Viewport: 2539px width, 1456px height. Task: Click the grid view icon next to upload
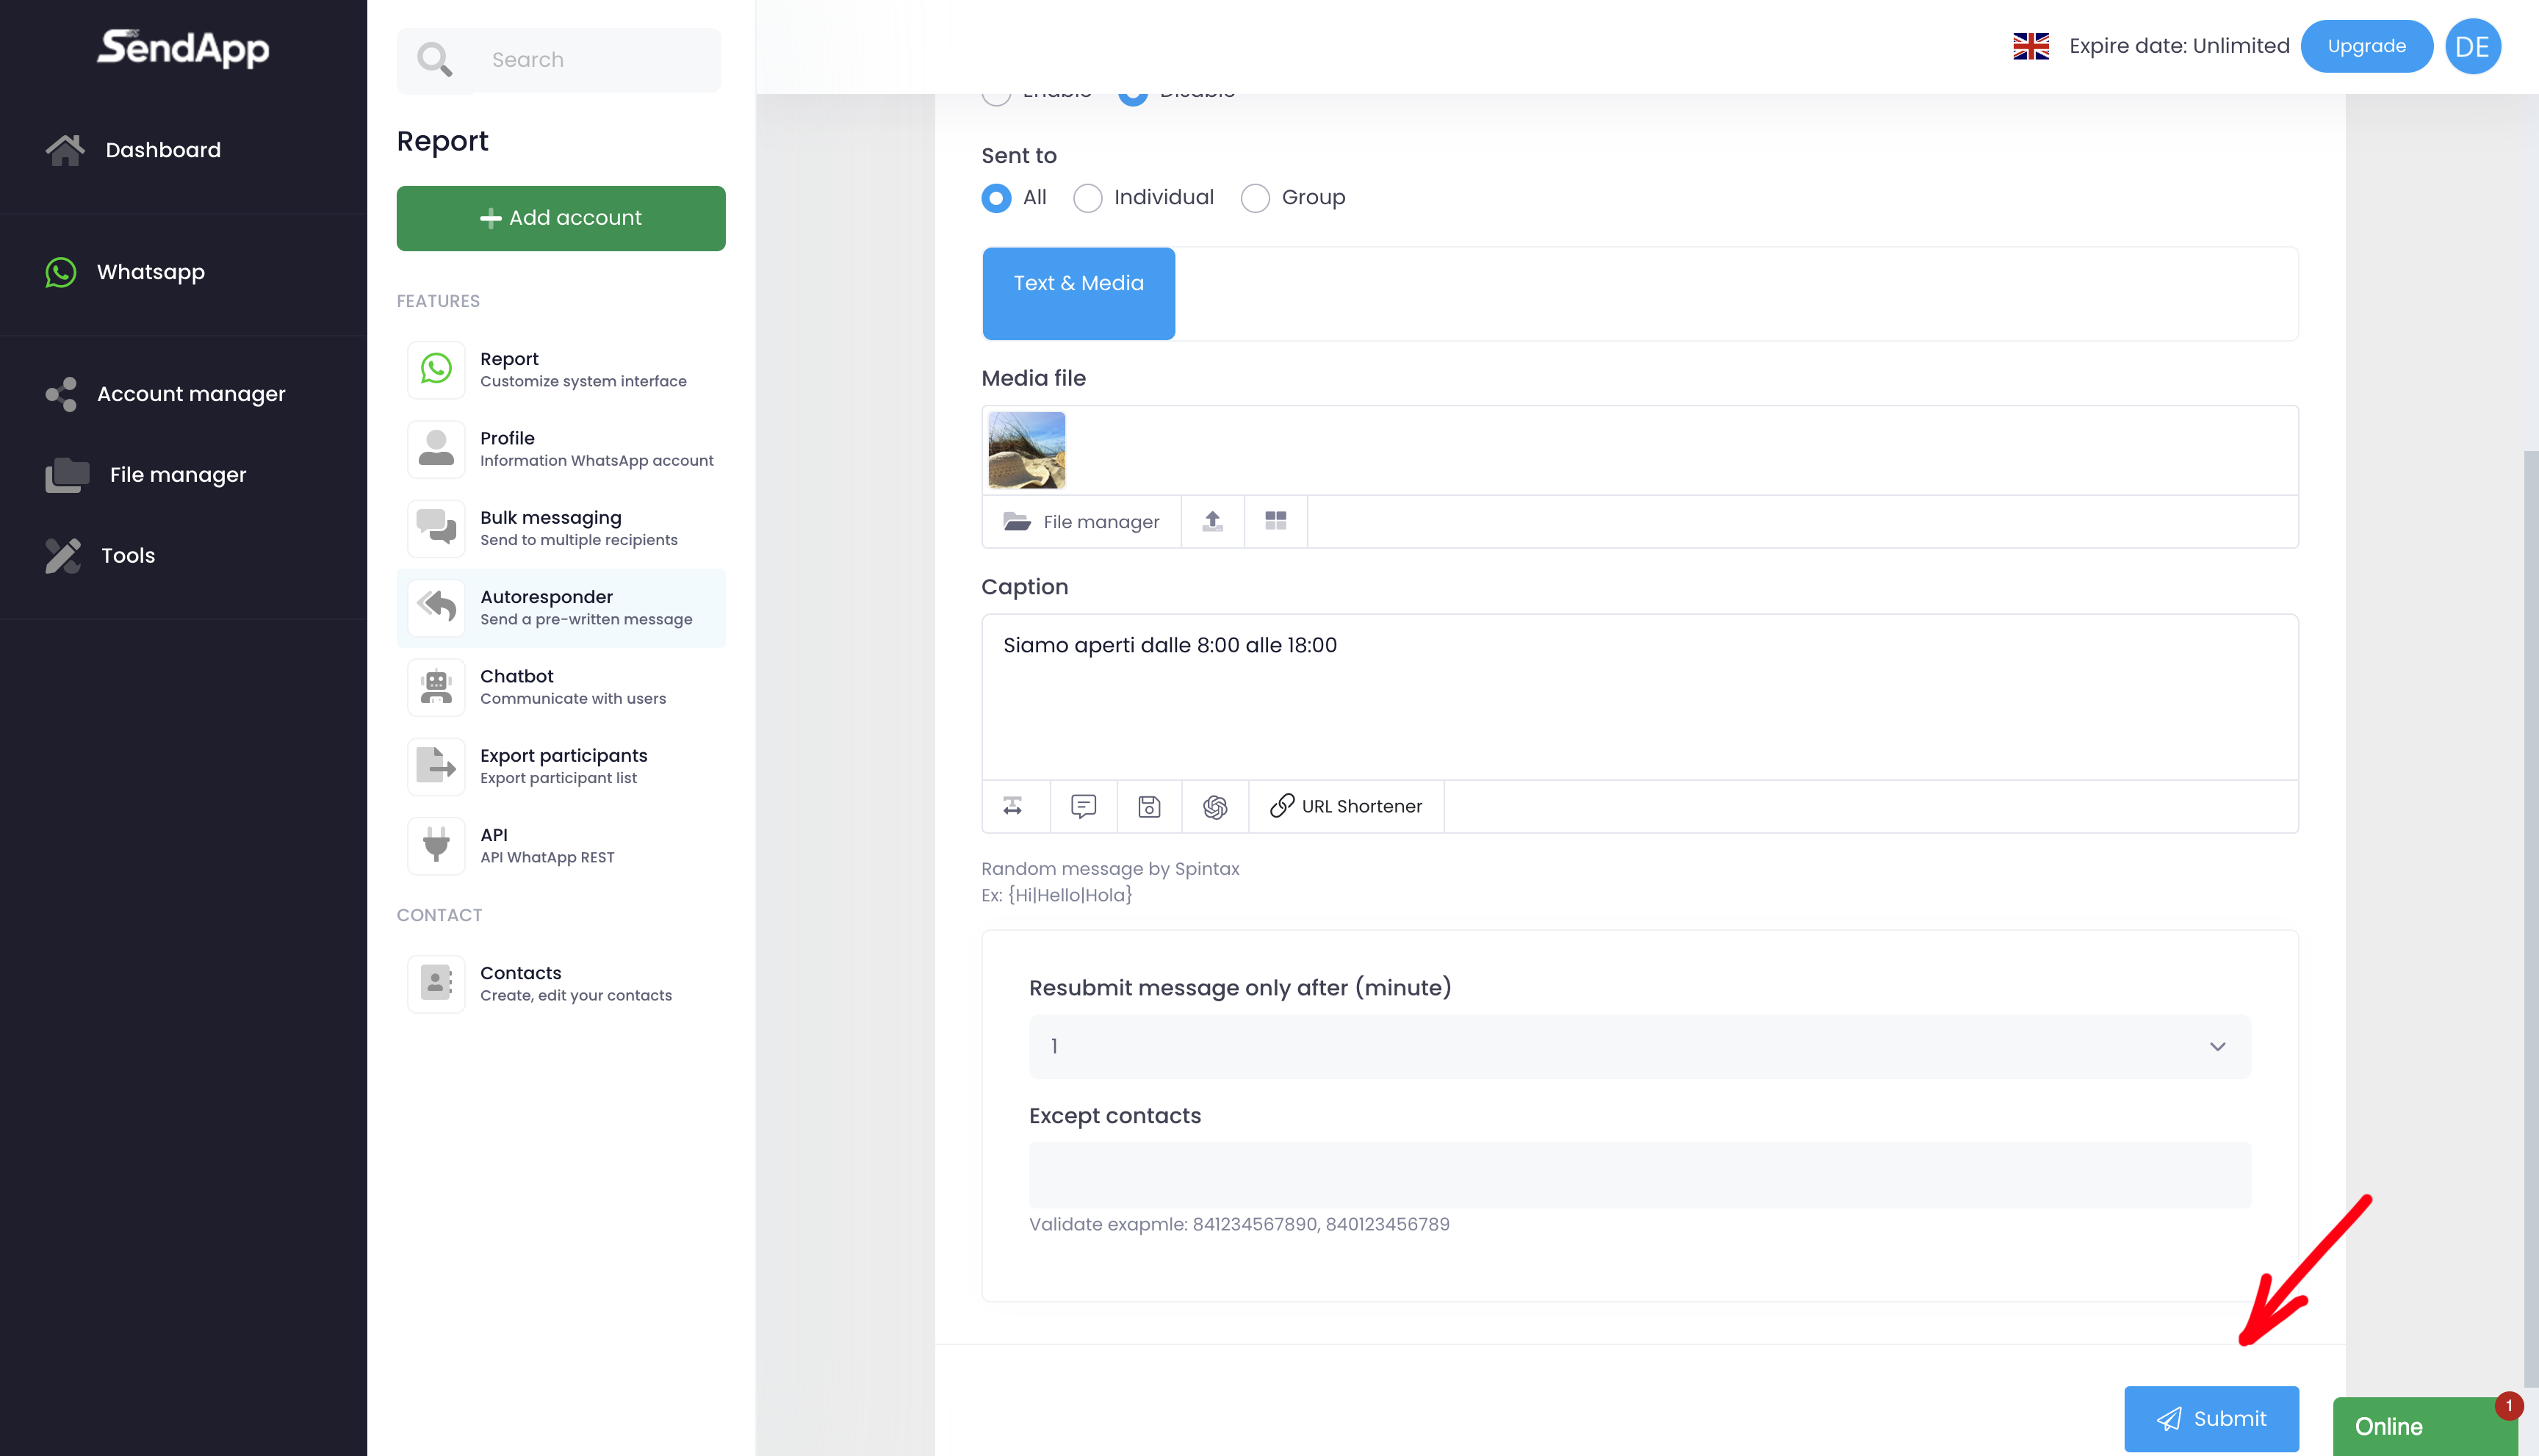[x=1275, y=521]
